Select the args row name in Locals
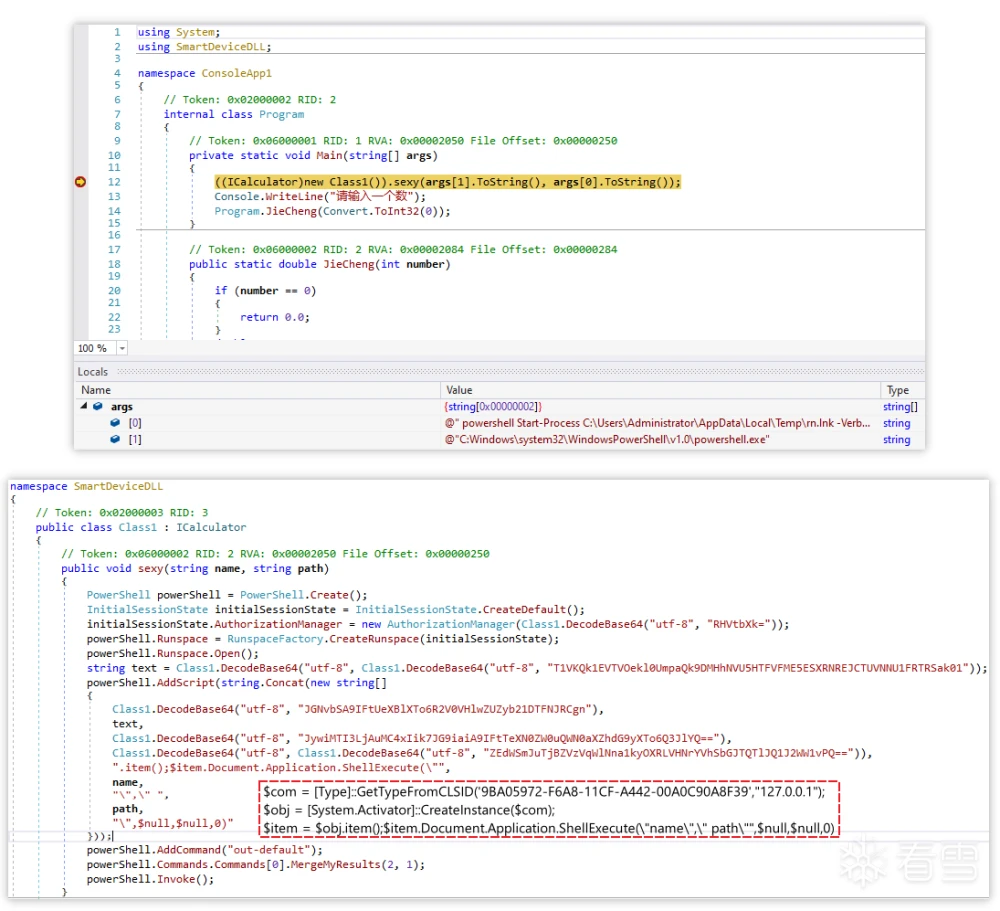1000x911 pixels. (122, 406)
